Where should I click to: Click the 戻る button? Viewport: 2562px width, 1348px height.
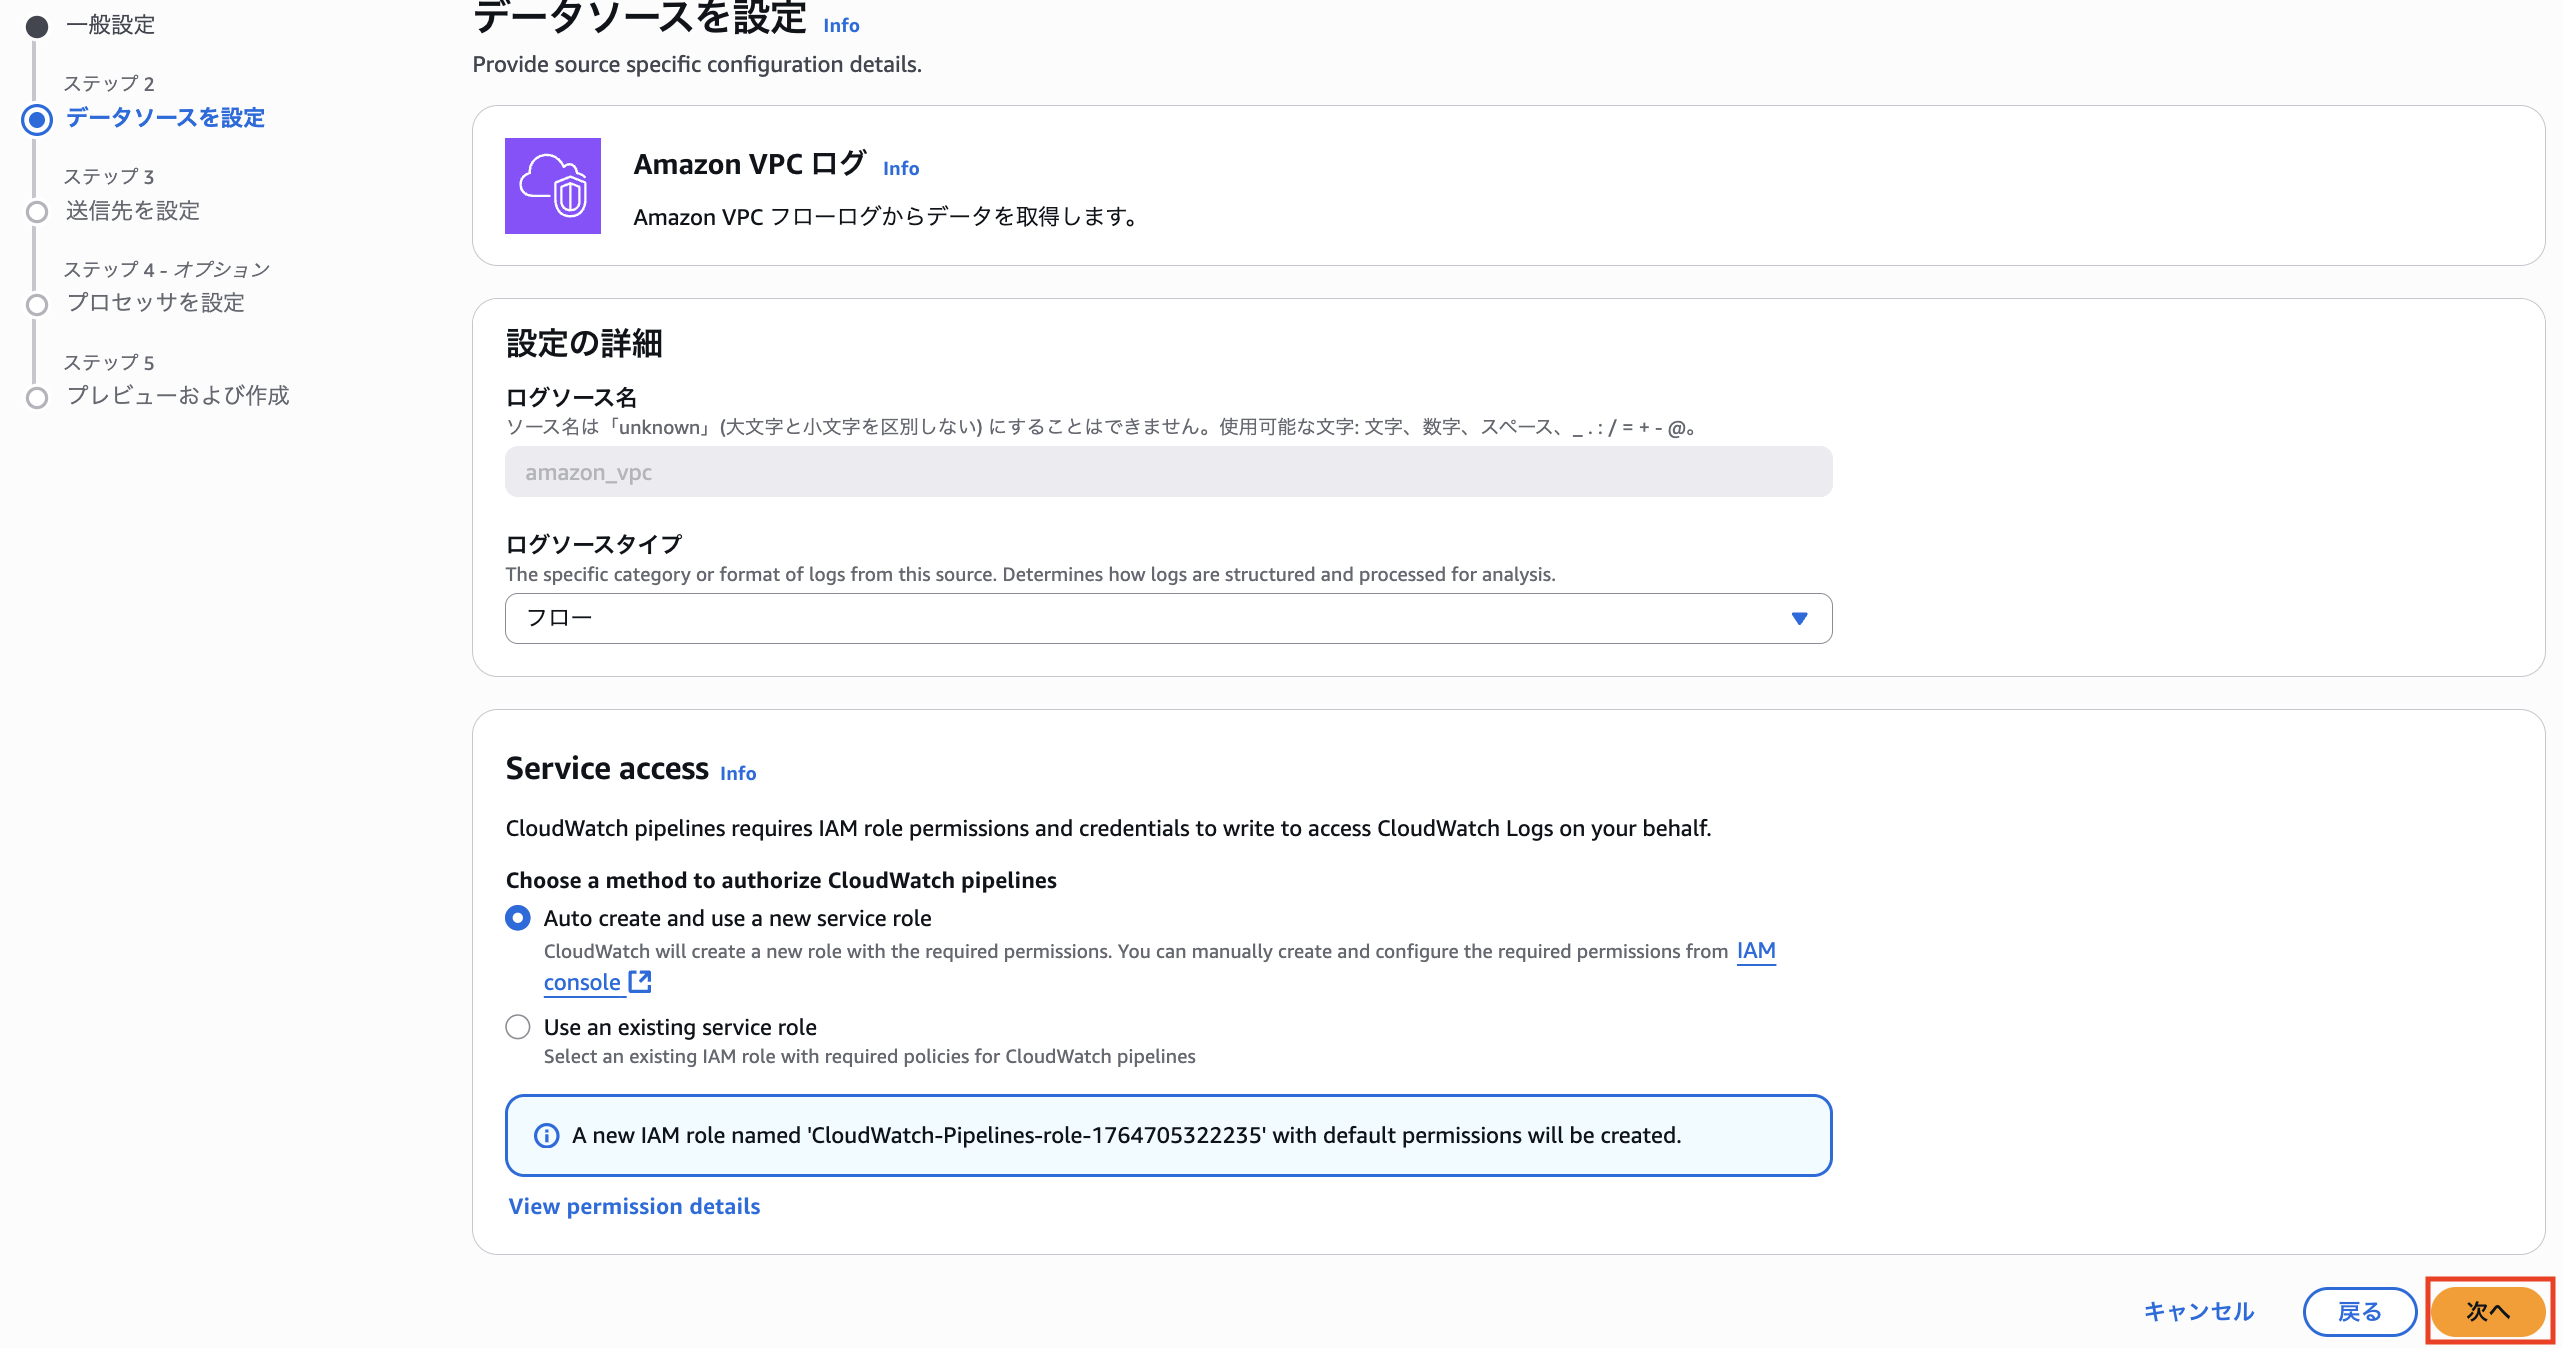click(x=2359, y=1311)
